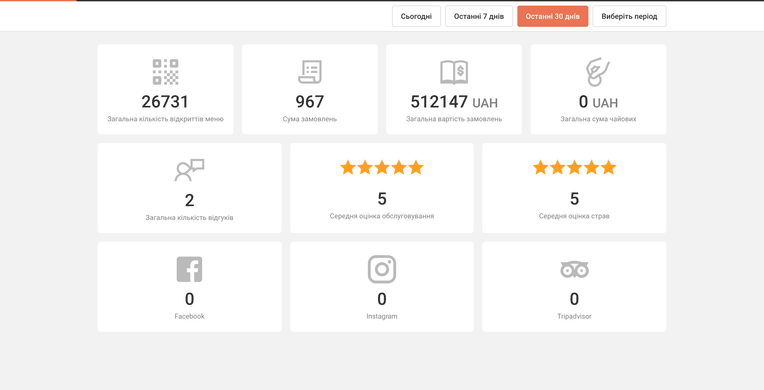Click the QR code menu openings icon

pos(165,72)
